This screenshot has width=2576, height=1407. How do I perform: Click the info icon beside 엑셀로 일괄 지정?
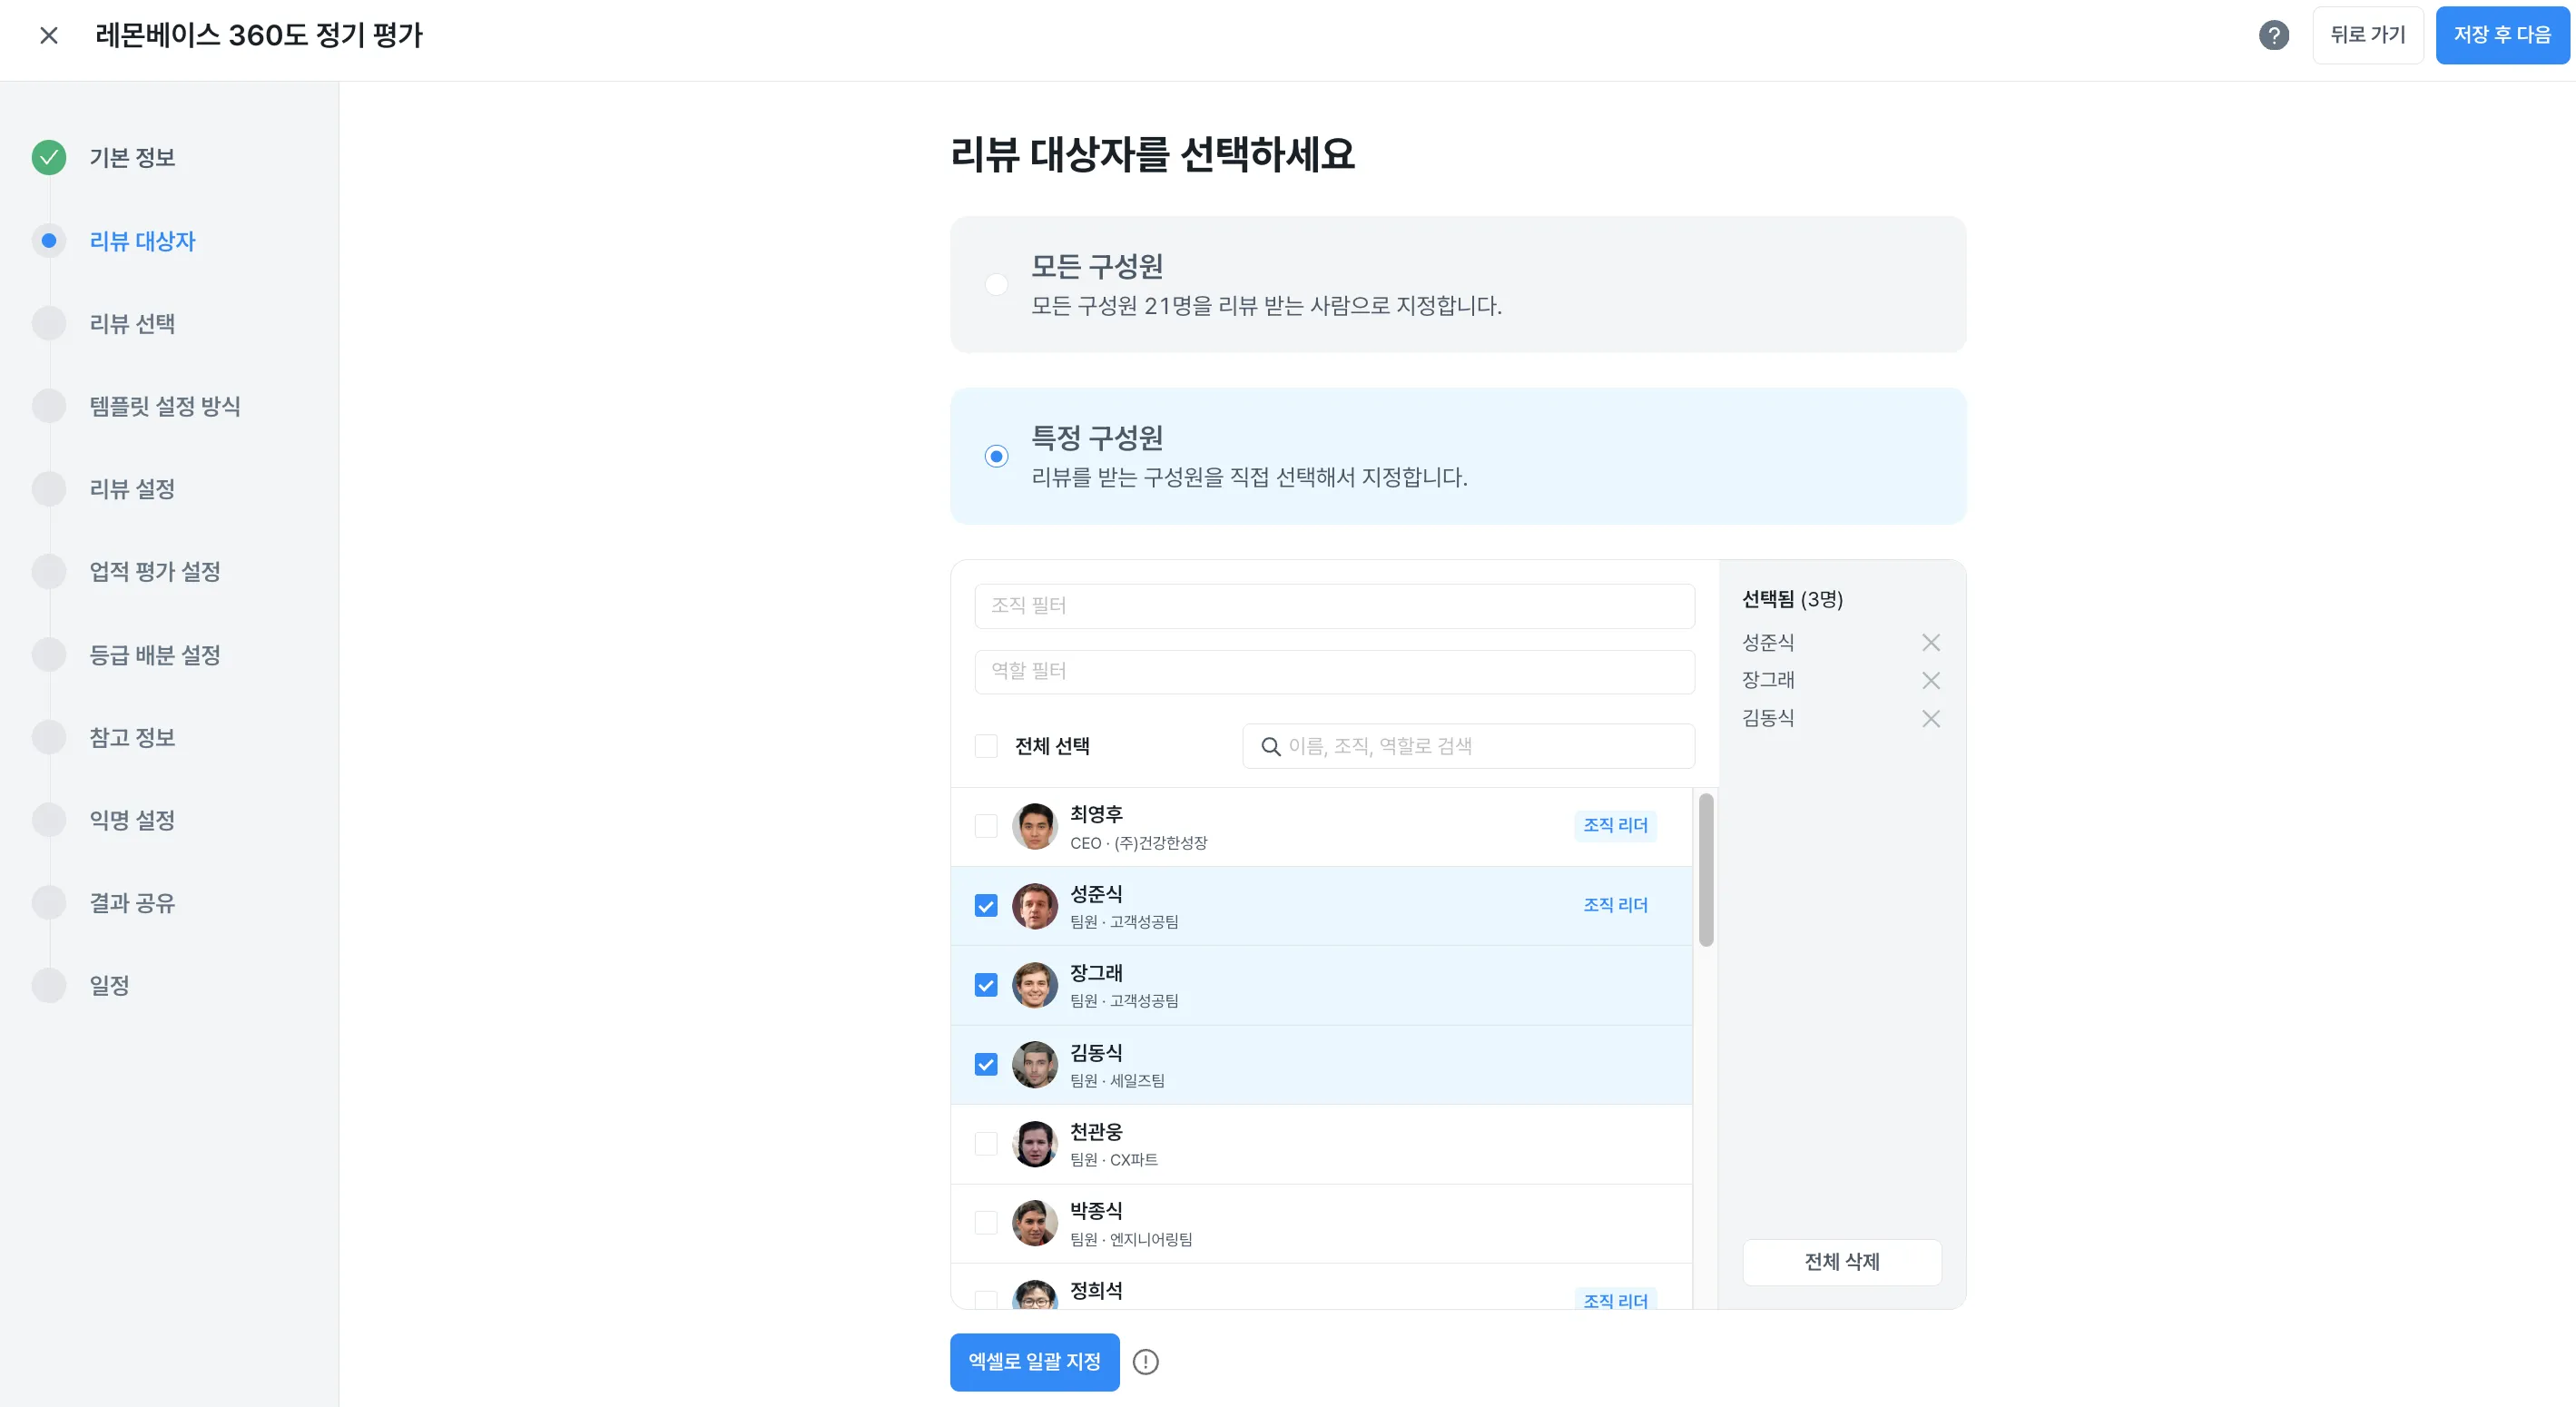pyautogui.click(x=1145, y=1361)
